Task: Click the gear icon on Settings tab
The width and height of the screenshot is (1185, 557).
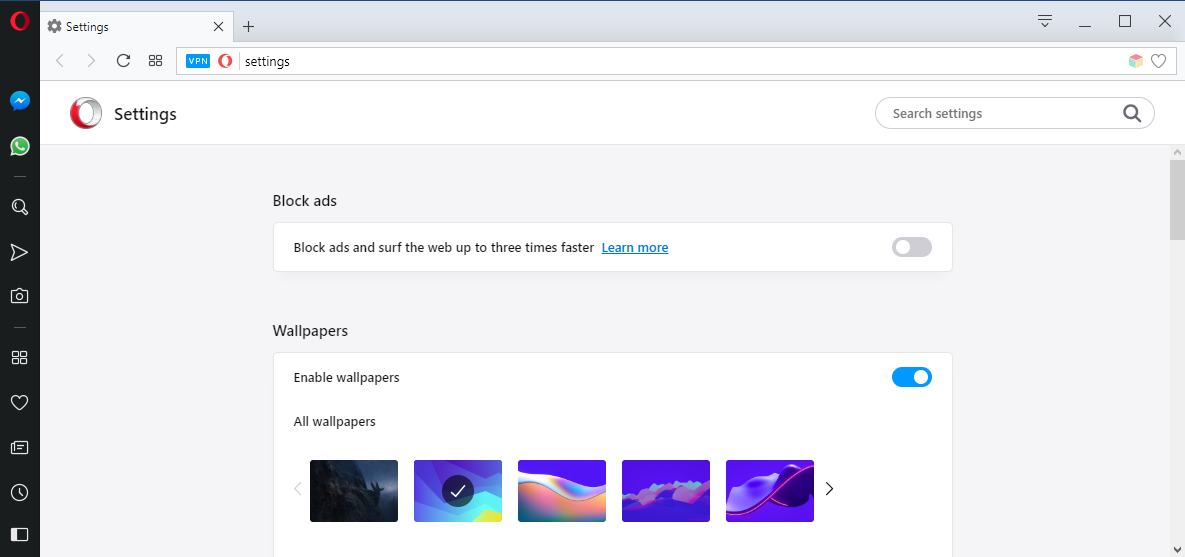Action: [54, 26]
